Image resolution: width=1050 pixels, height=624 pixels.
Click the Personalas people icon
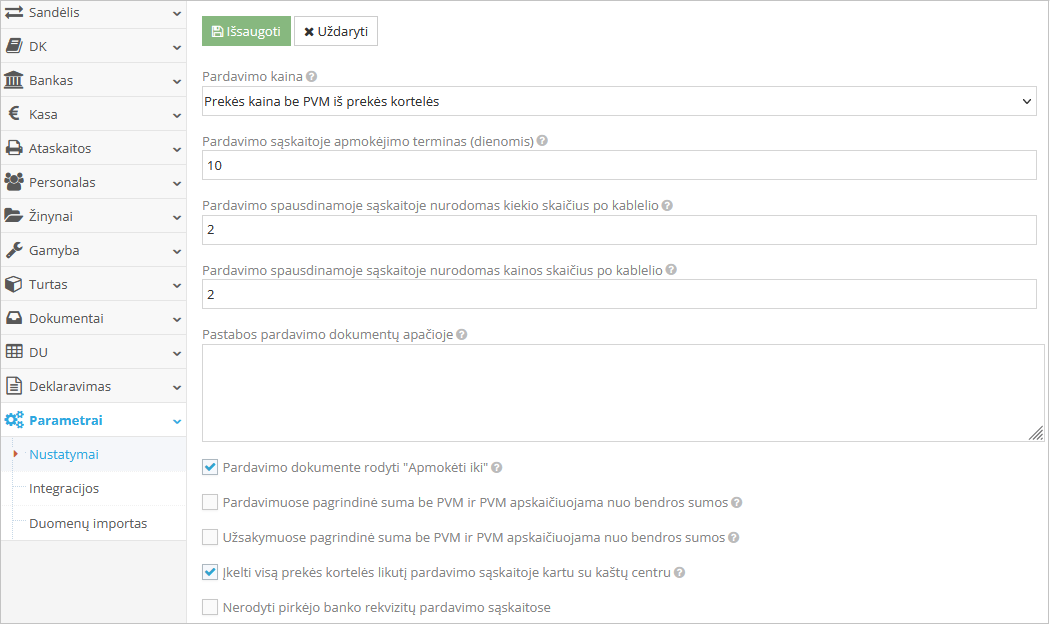click(17, 182)
